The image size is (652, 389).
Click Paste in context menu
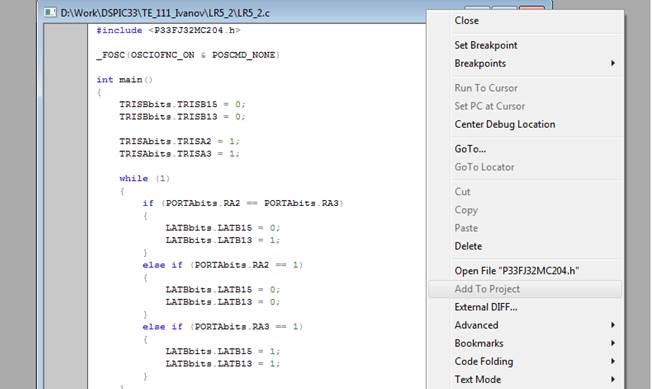[x=466, y=228]
